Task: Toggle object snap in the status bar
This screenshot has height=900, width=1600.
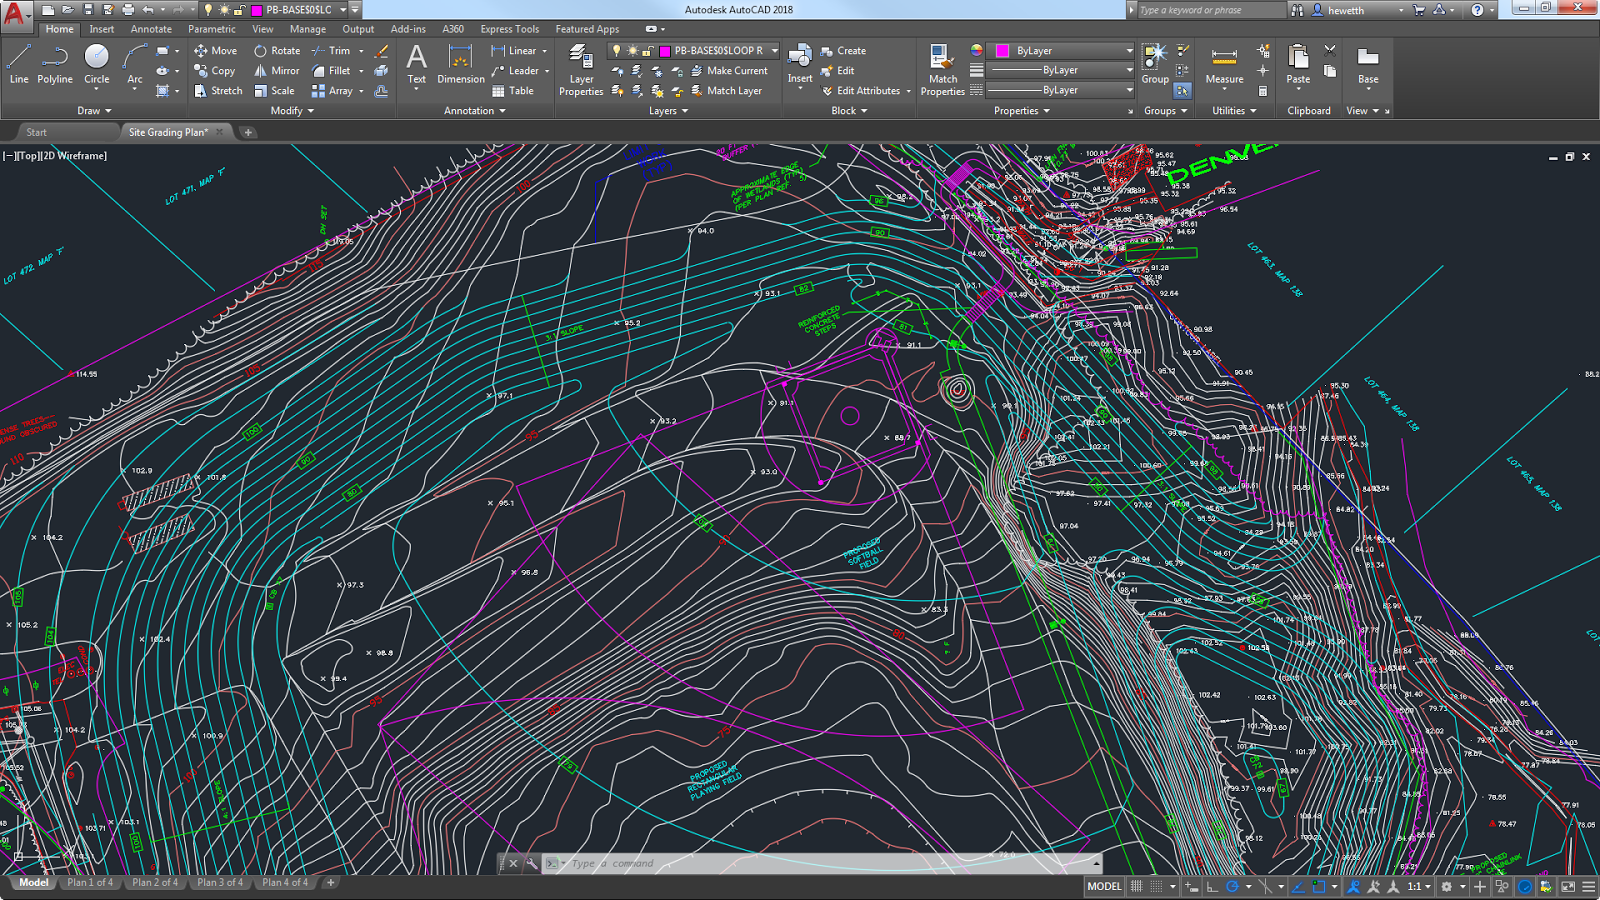Action: (x=1318, y=886)
